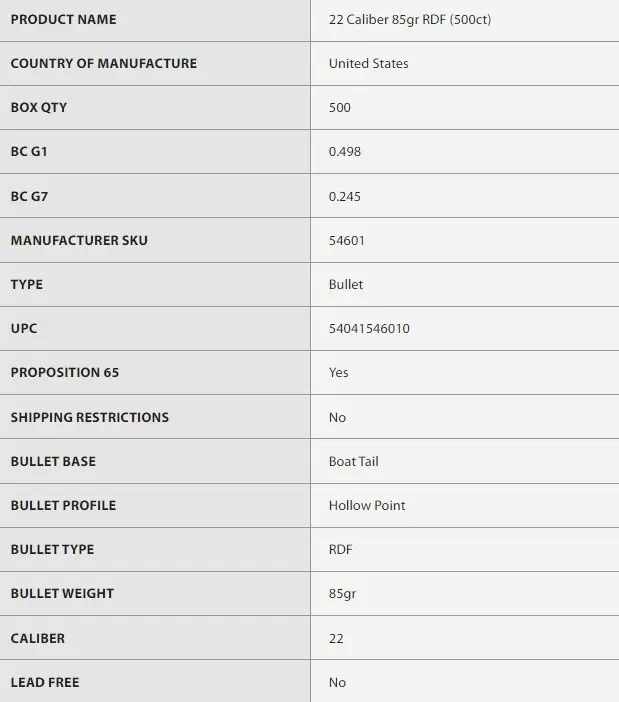Select the BC G1 value 0.498
619x702 pixels.
[x=345, y=152]
